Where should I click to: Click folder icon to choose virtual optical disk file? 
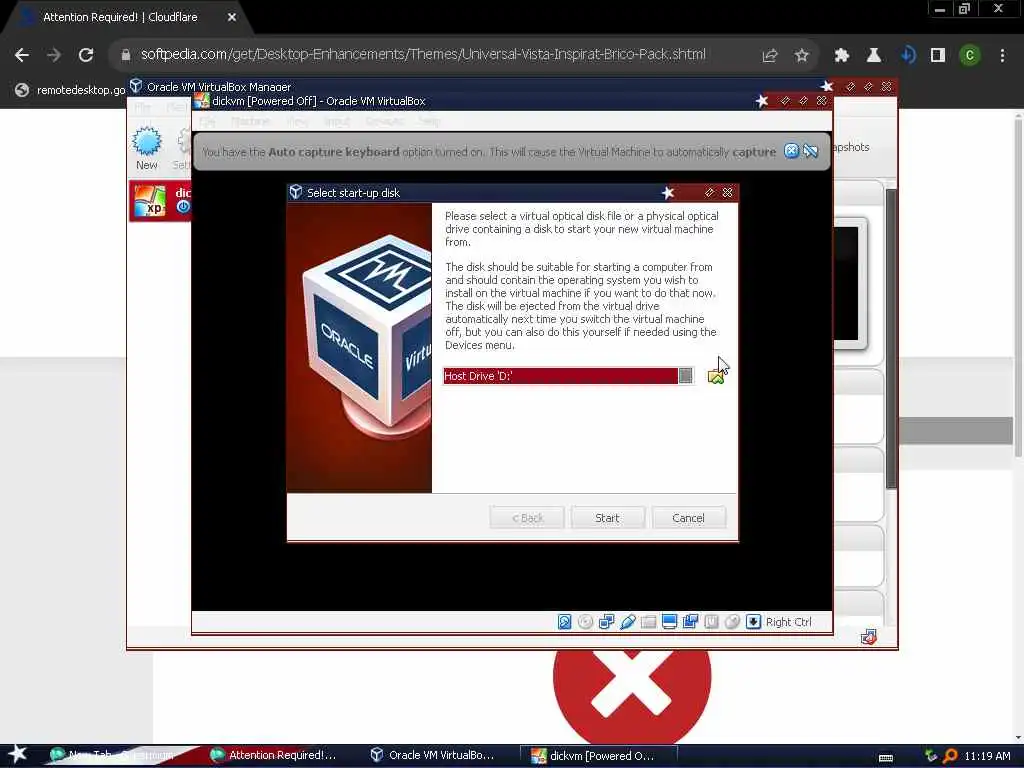[x=716, y=377]
